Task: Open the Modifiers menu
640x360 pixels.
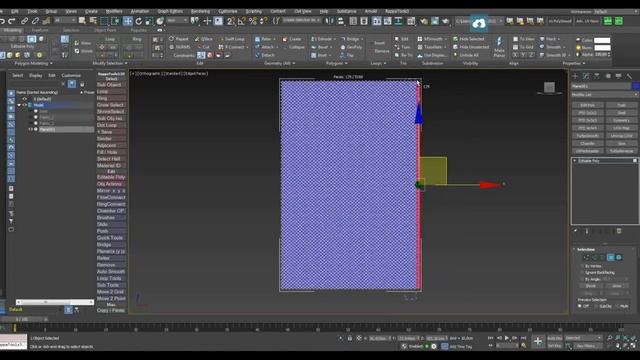Action: coord(114,11)
